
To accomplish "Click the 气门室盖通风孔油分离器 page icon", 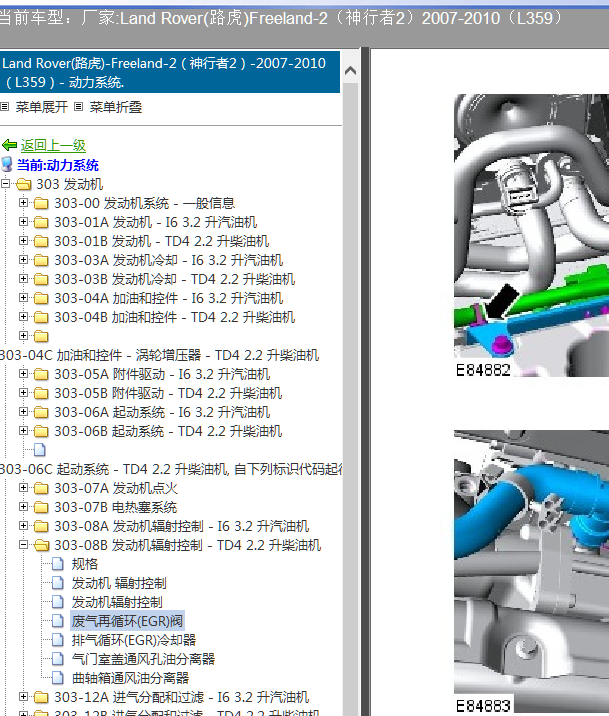I will click(x=58, y=659).
